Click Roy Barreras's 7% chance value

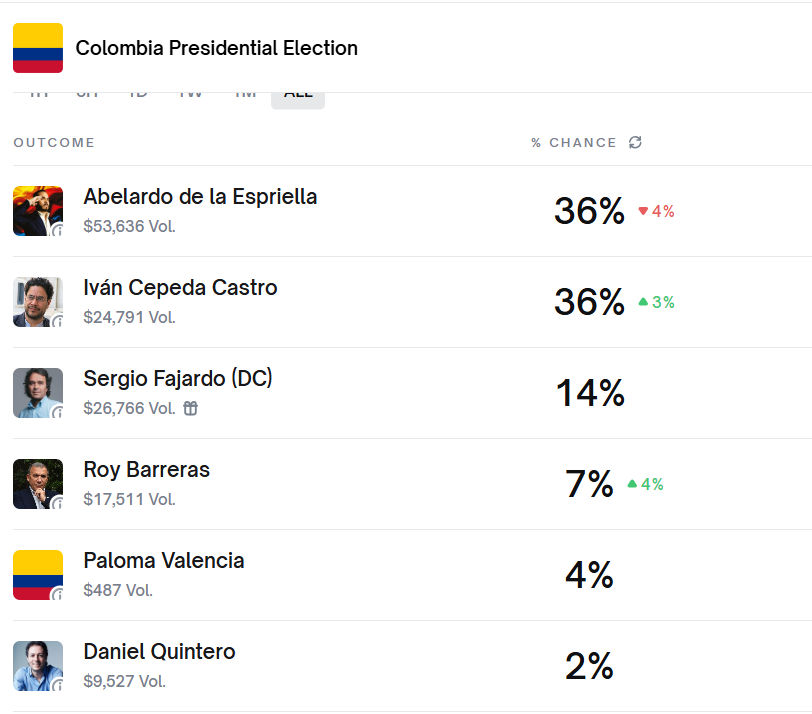(589, 484)
